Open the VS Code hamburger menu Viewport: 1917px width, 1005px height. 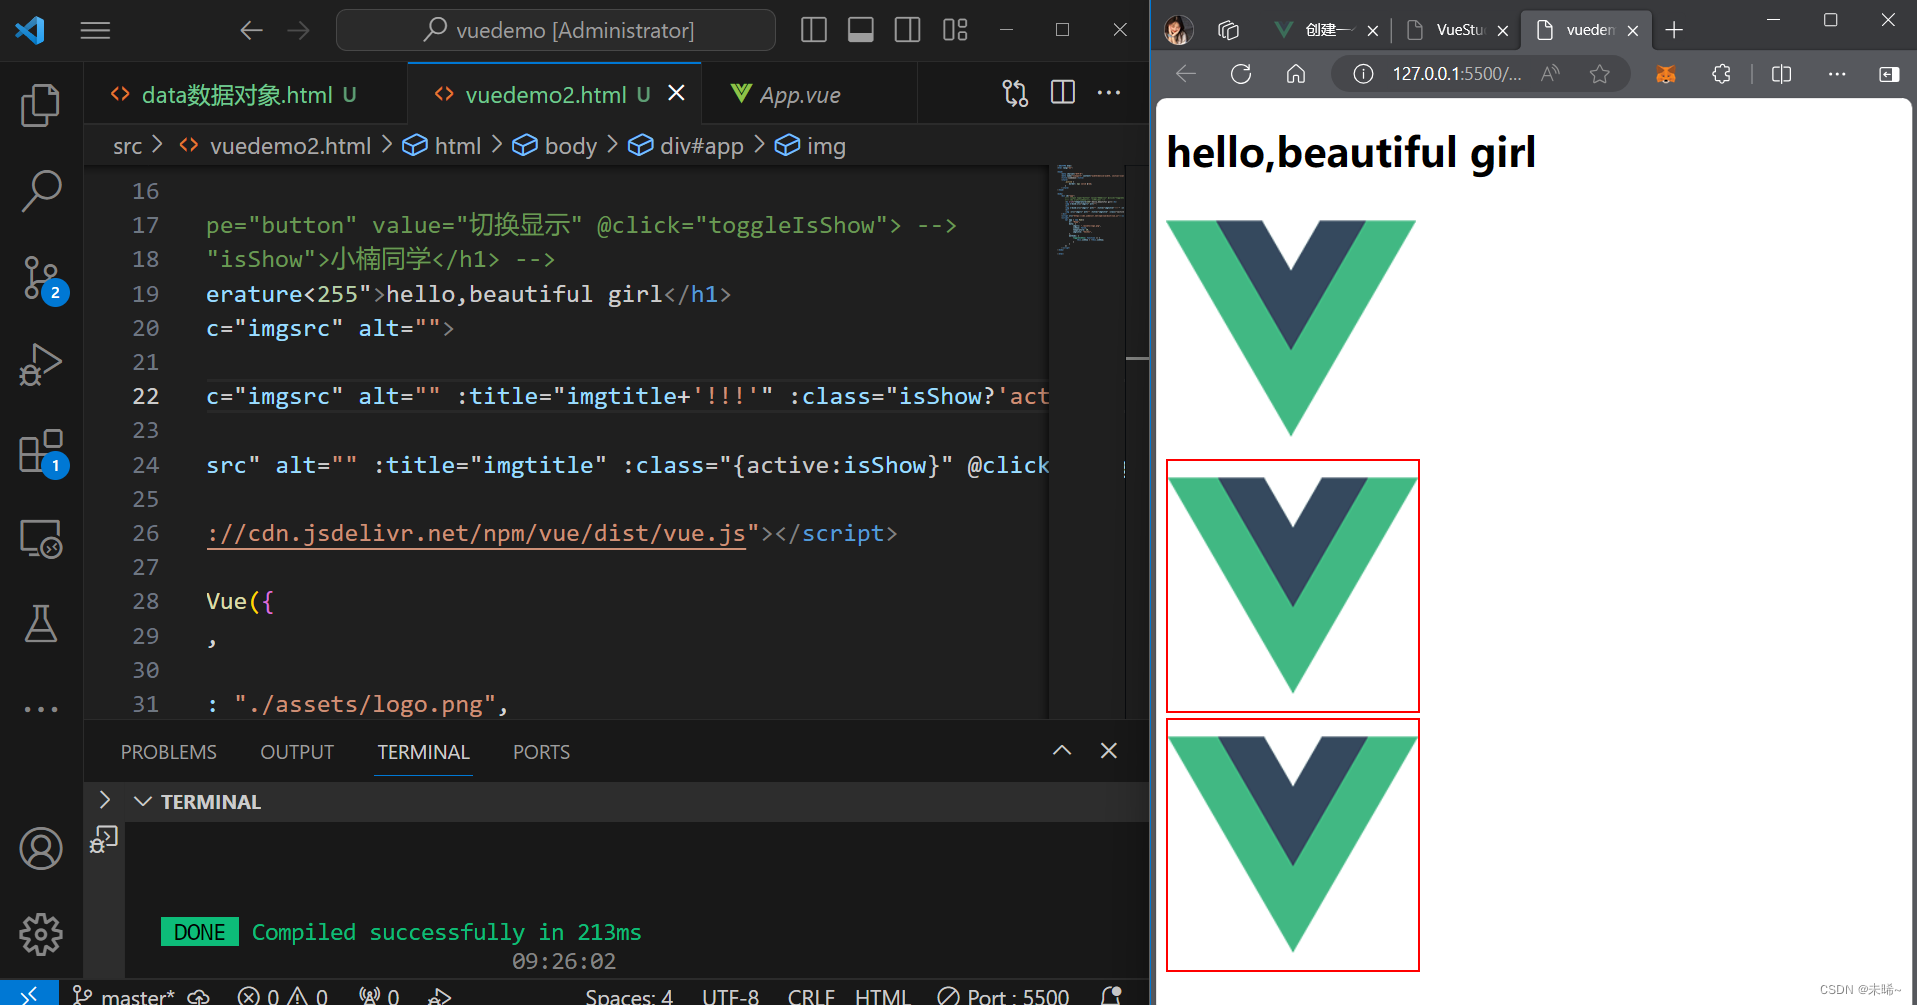point(95,30)
